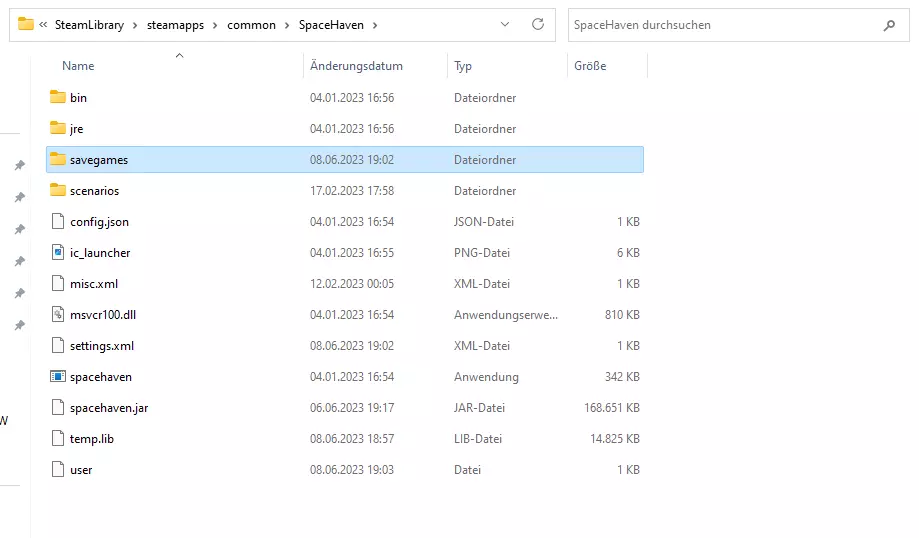Sort by the Typ column header
Viewport: 919px width, 538px height.
click(463, 66)
